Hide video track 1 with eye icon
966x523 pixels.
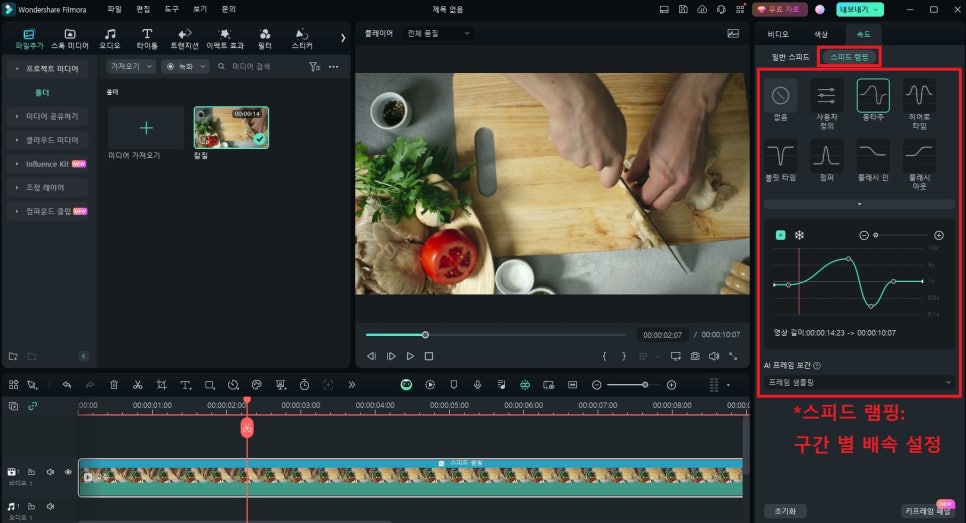coord(68,472)
